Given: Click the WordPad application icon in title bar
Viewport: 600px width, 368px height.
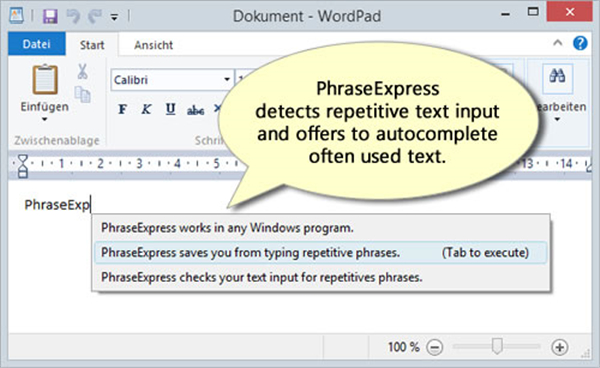Looking at the screenshot, I should [x=16, y=16].
